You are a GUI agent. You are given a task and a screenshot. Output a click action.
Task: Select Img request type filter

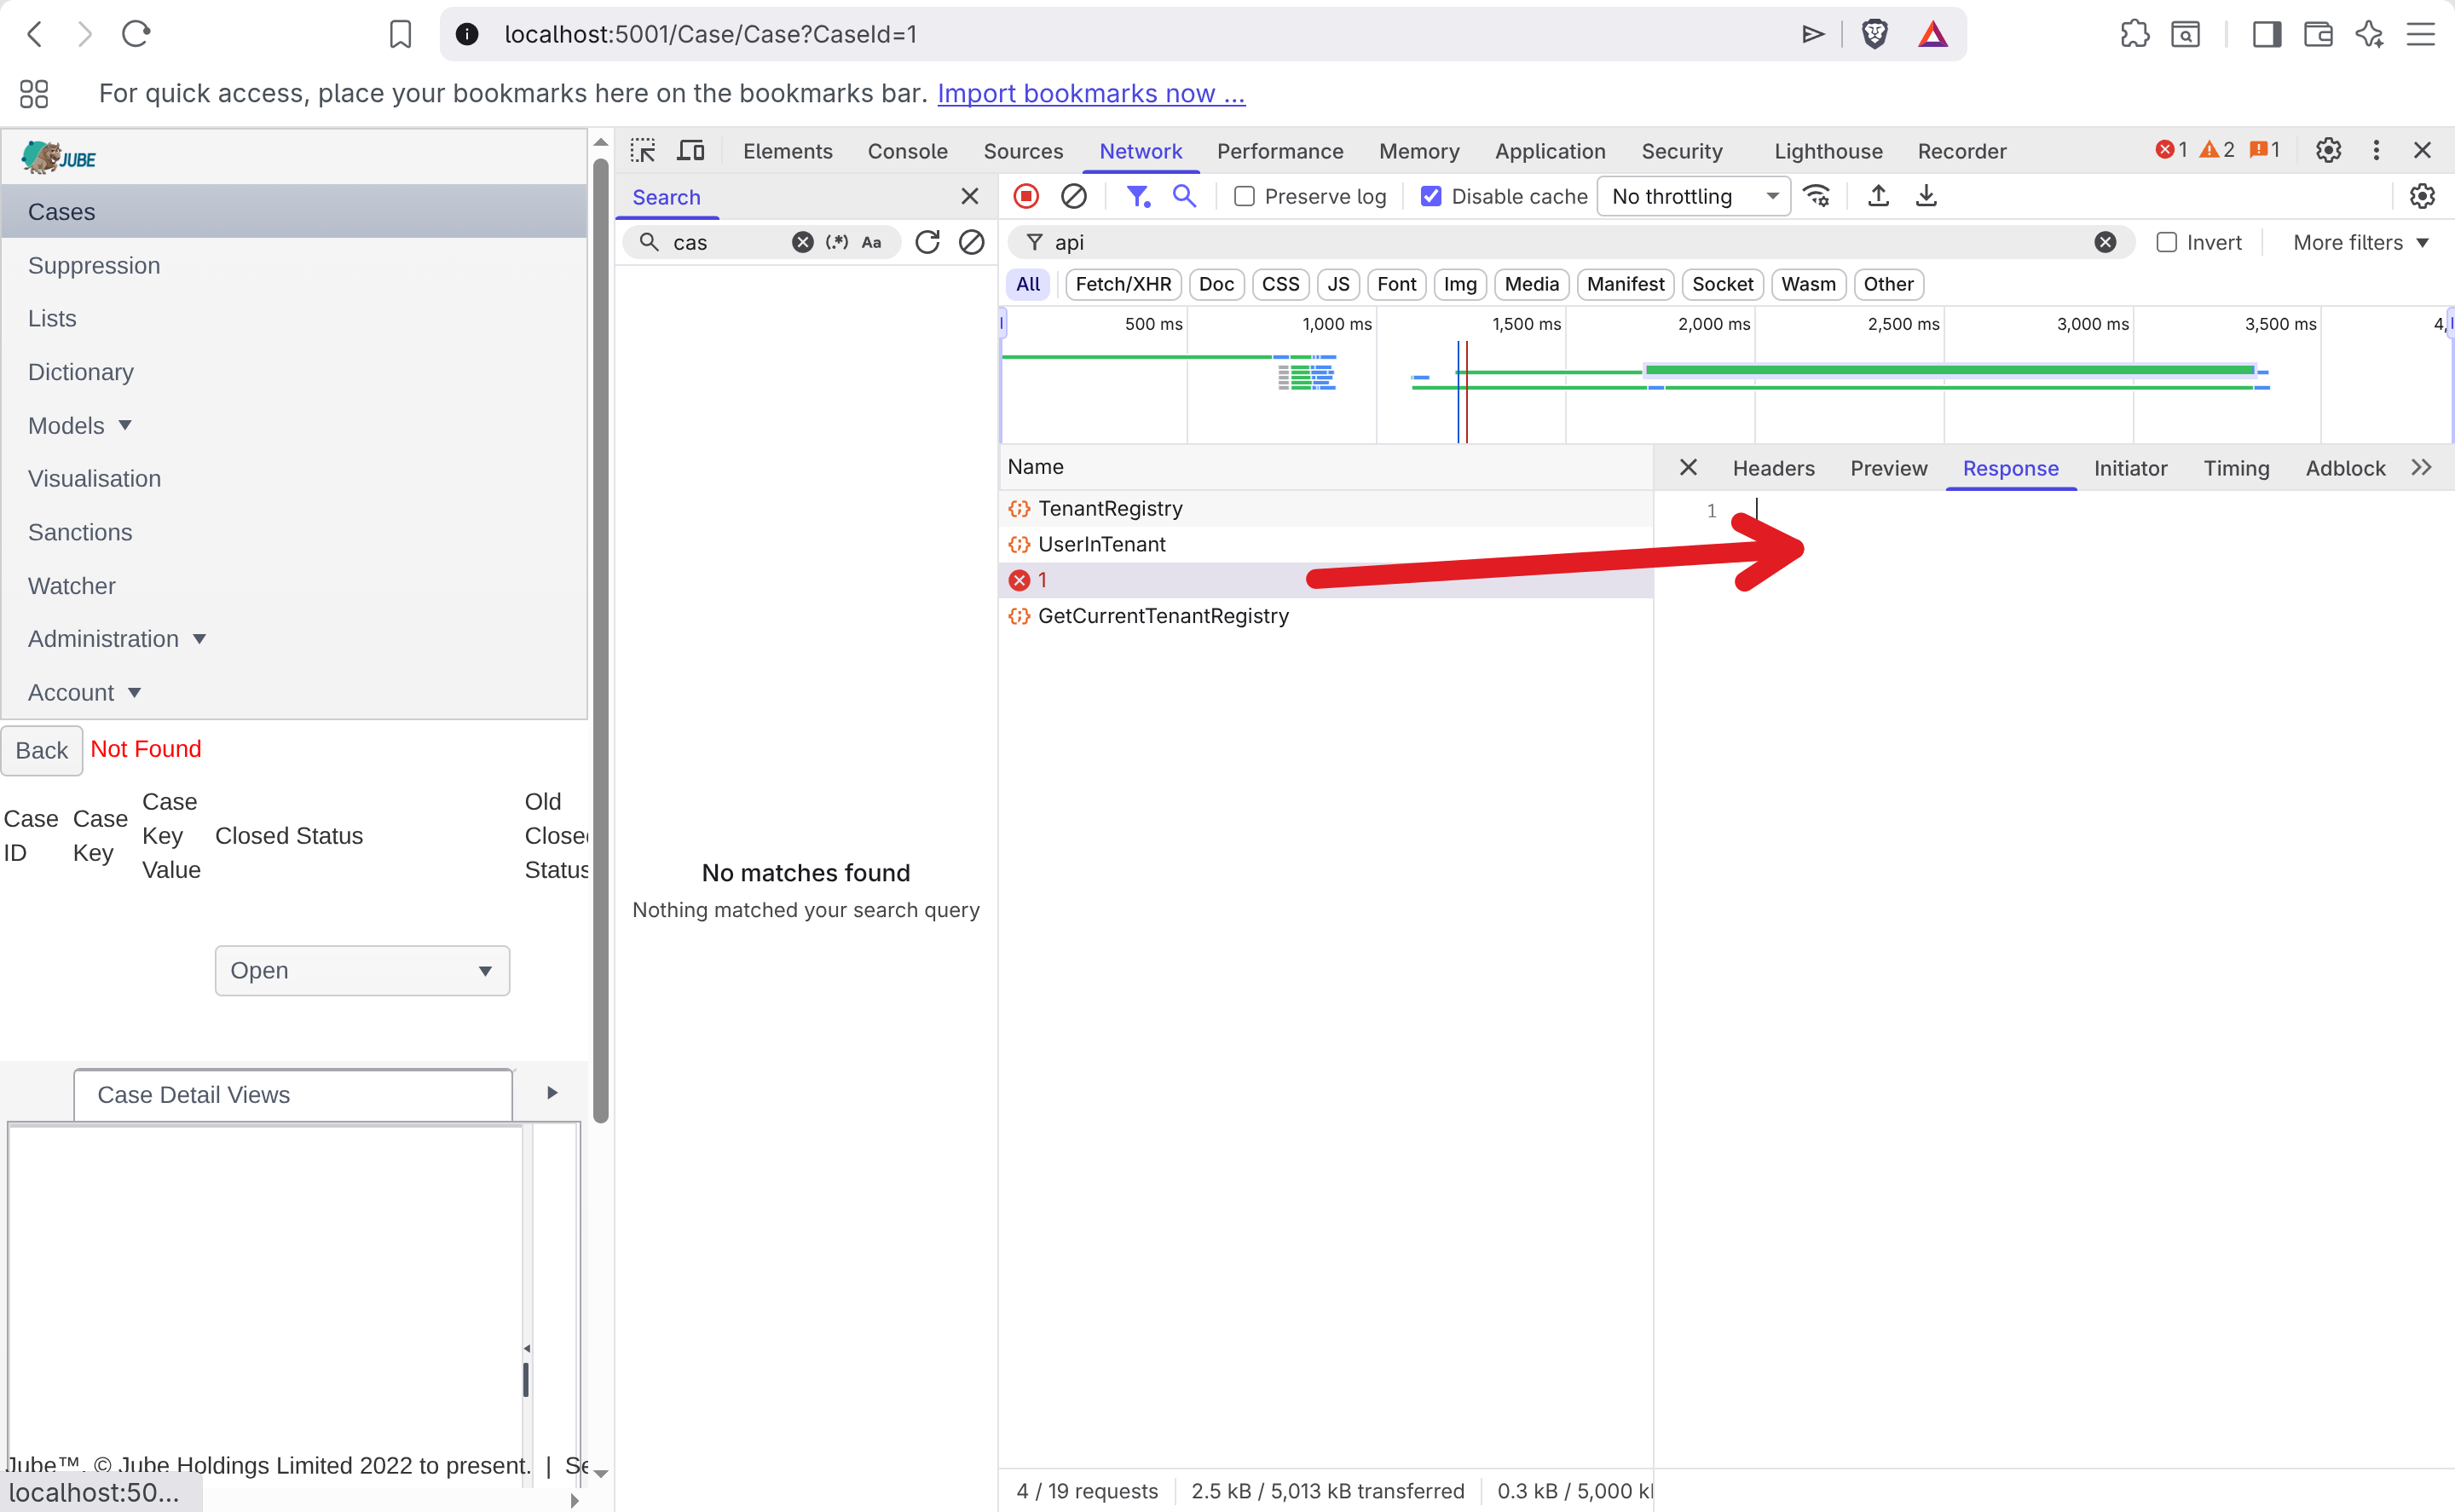click(1460, 284)
